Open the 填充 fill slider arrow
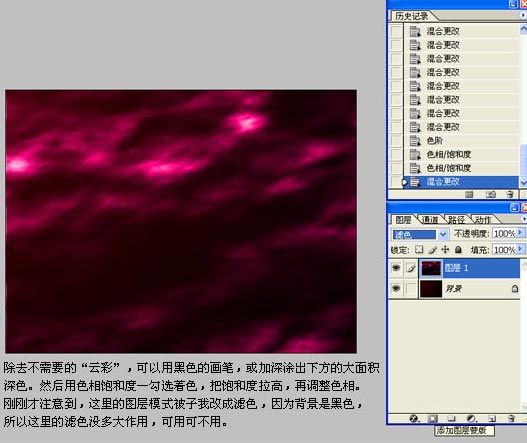The image size is (527, 443). [x=520, y=249]
